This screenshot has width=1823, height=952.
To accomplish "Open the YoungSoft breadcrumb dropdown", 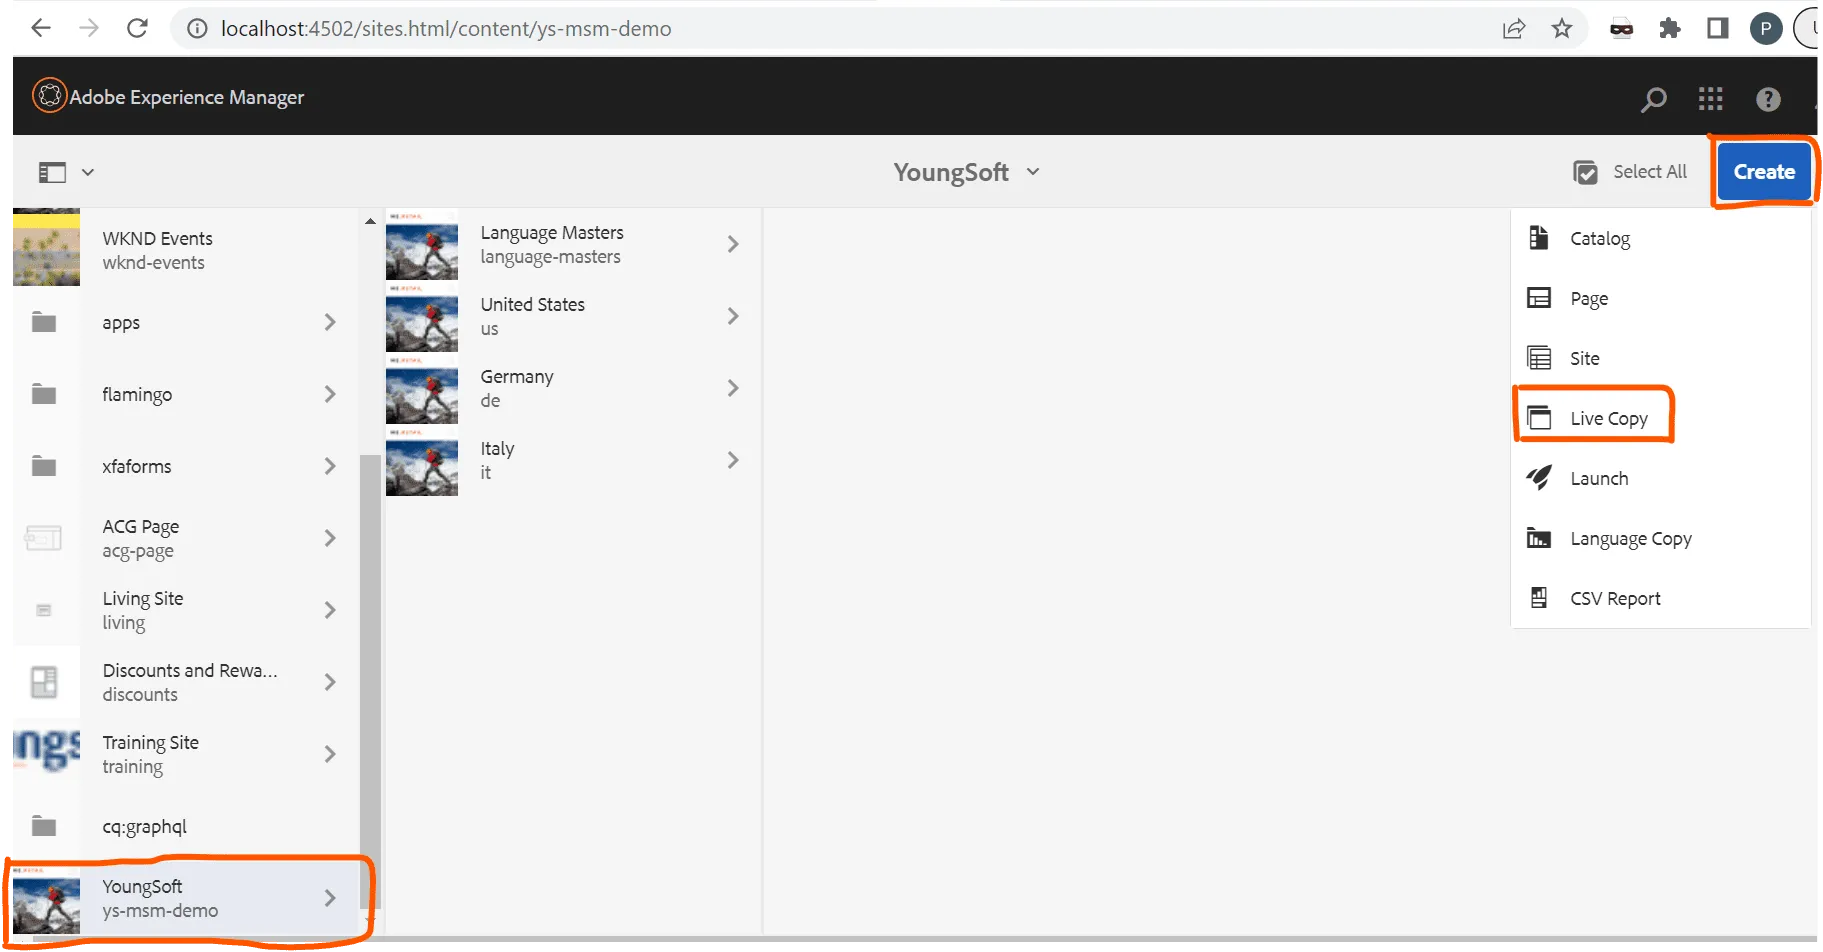I will (x=1033, y=172).
